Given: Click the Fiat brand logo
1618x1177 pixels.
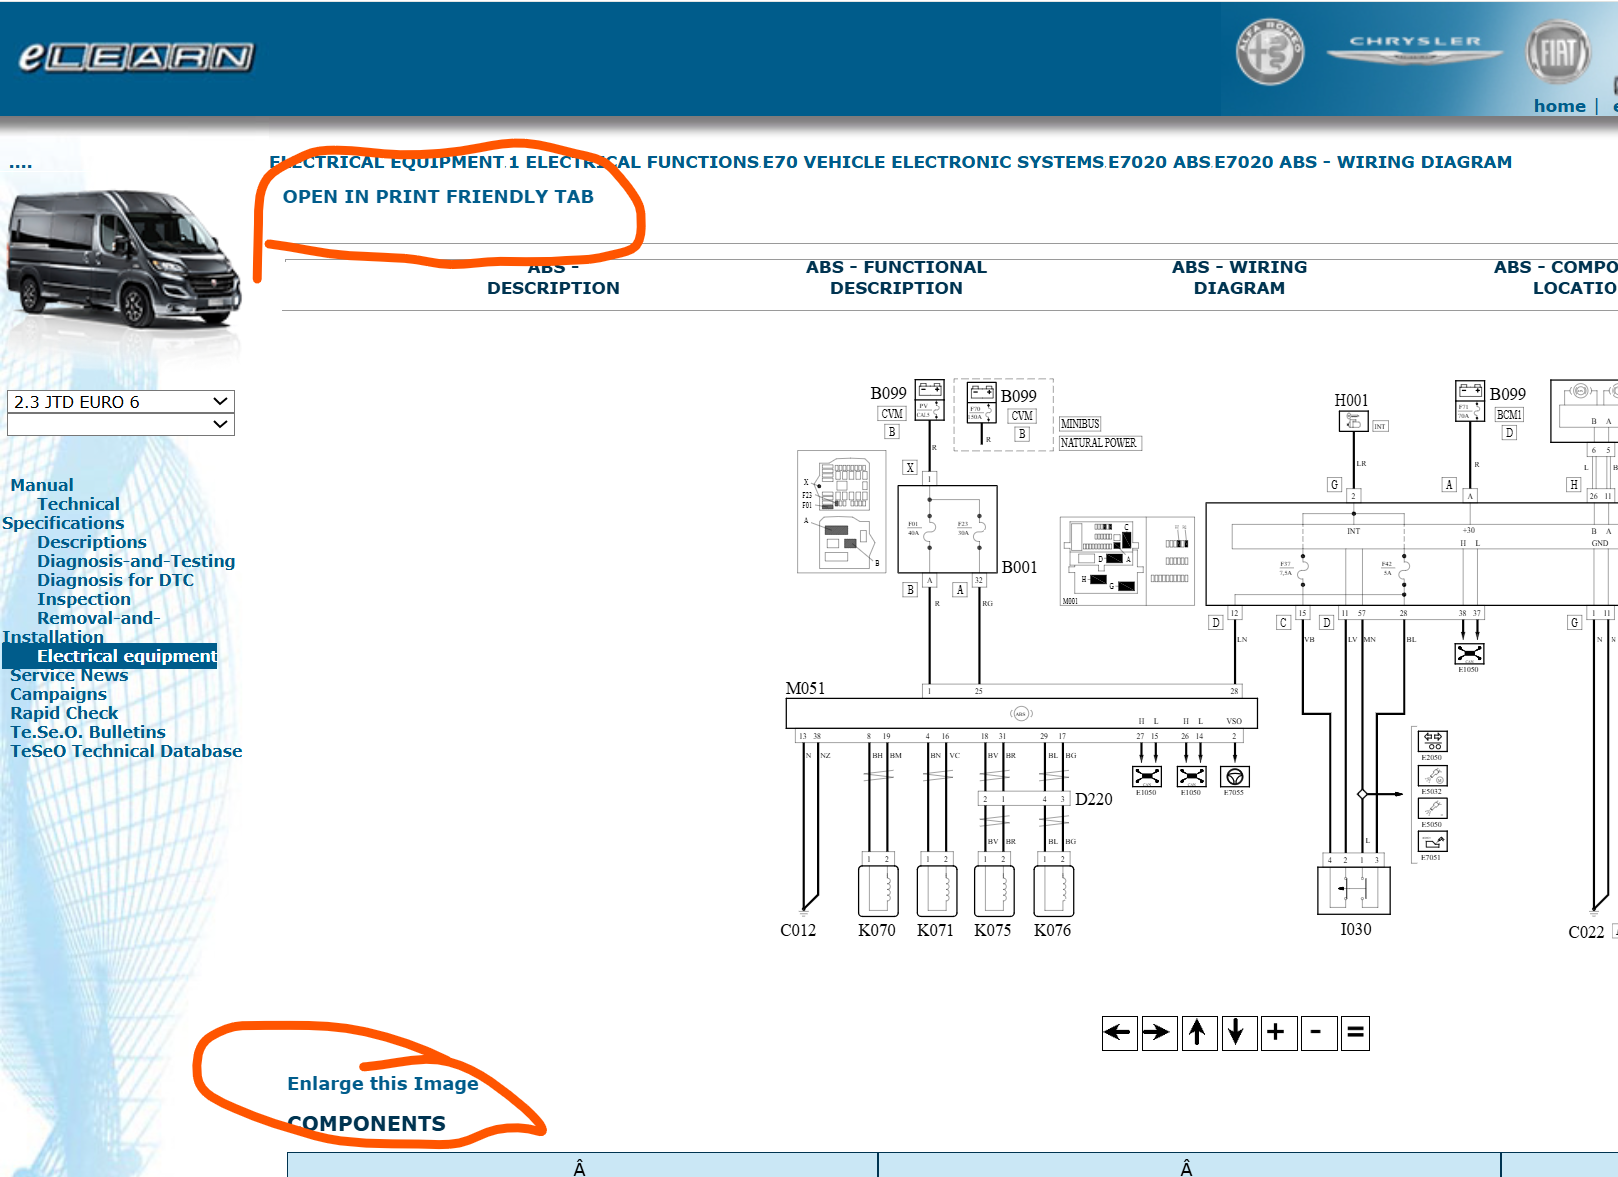Looking at the screenshot, I should pyautogui.click(x=1558, y=52).
